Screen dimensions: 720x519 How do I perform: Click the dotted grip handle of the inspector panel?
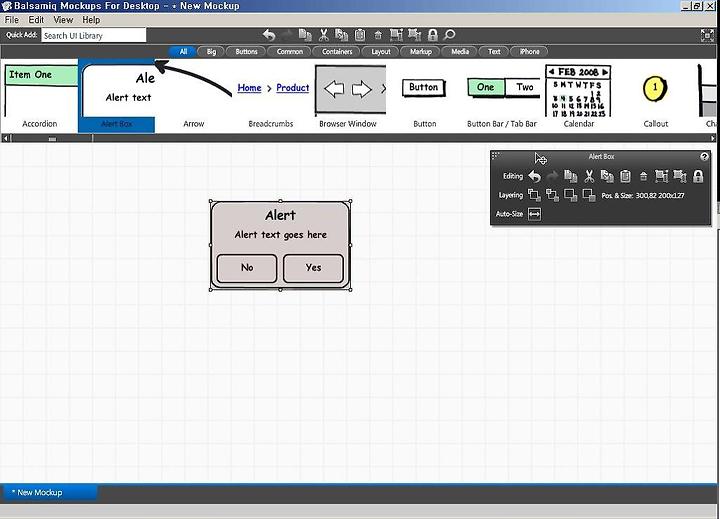[x=495, y=156]
